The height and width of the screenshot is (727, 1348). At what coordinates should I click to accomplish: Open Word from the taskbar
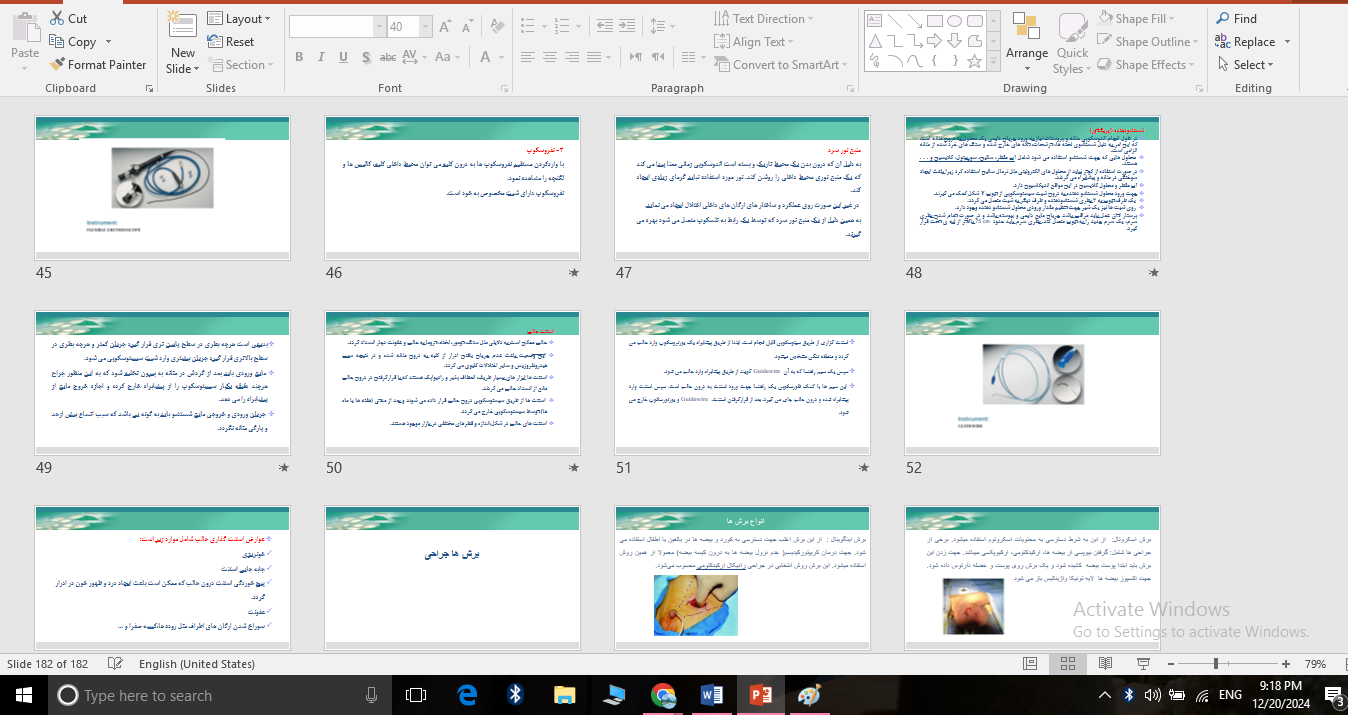click(x=712, y=695)
